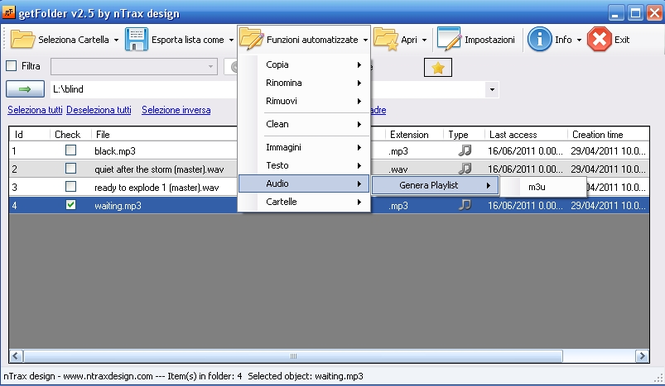Click the red Exit icon

coord(599,39)
